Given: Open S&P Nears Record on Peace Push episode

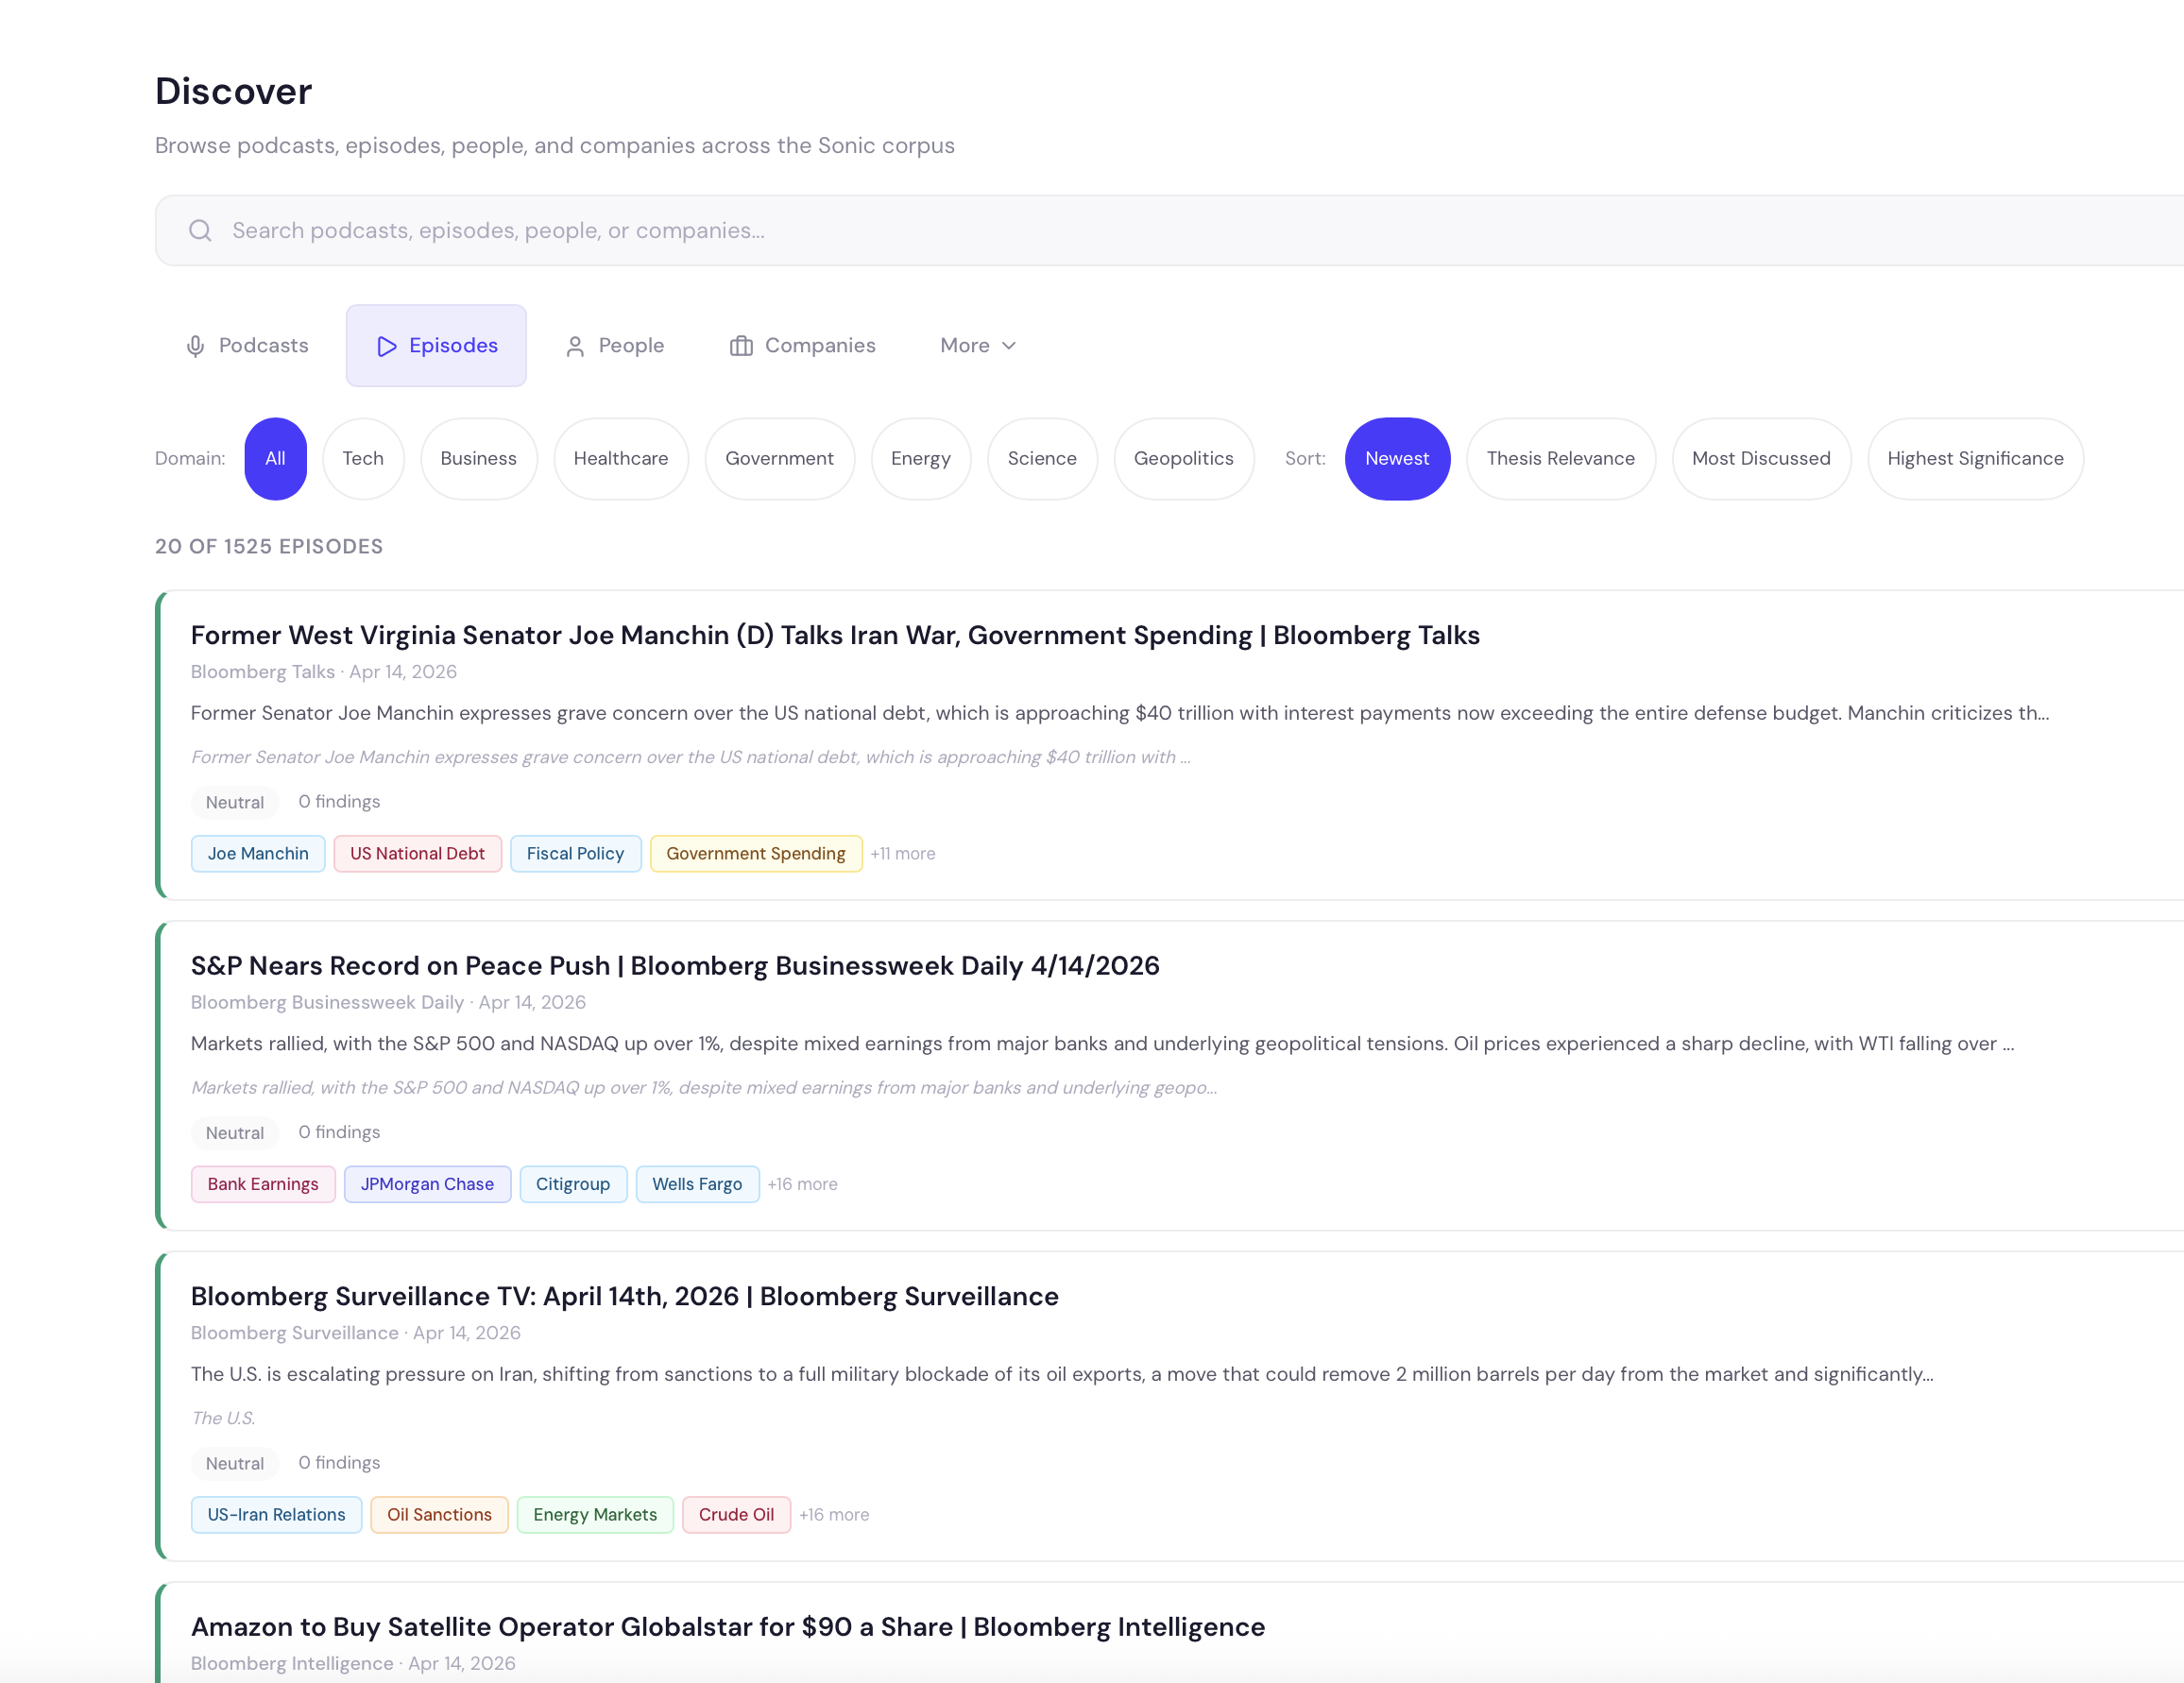Looking at the screenshot, I should pyautogui.click(x=675, y=966).
